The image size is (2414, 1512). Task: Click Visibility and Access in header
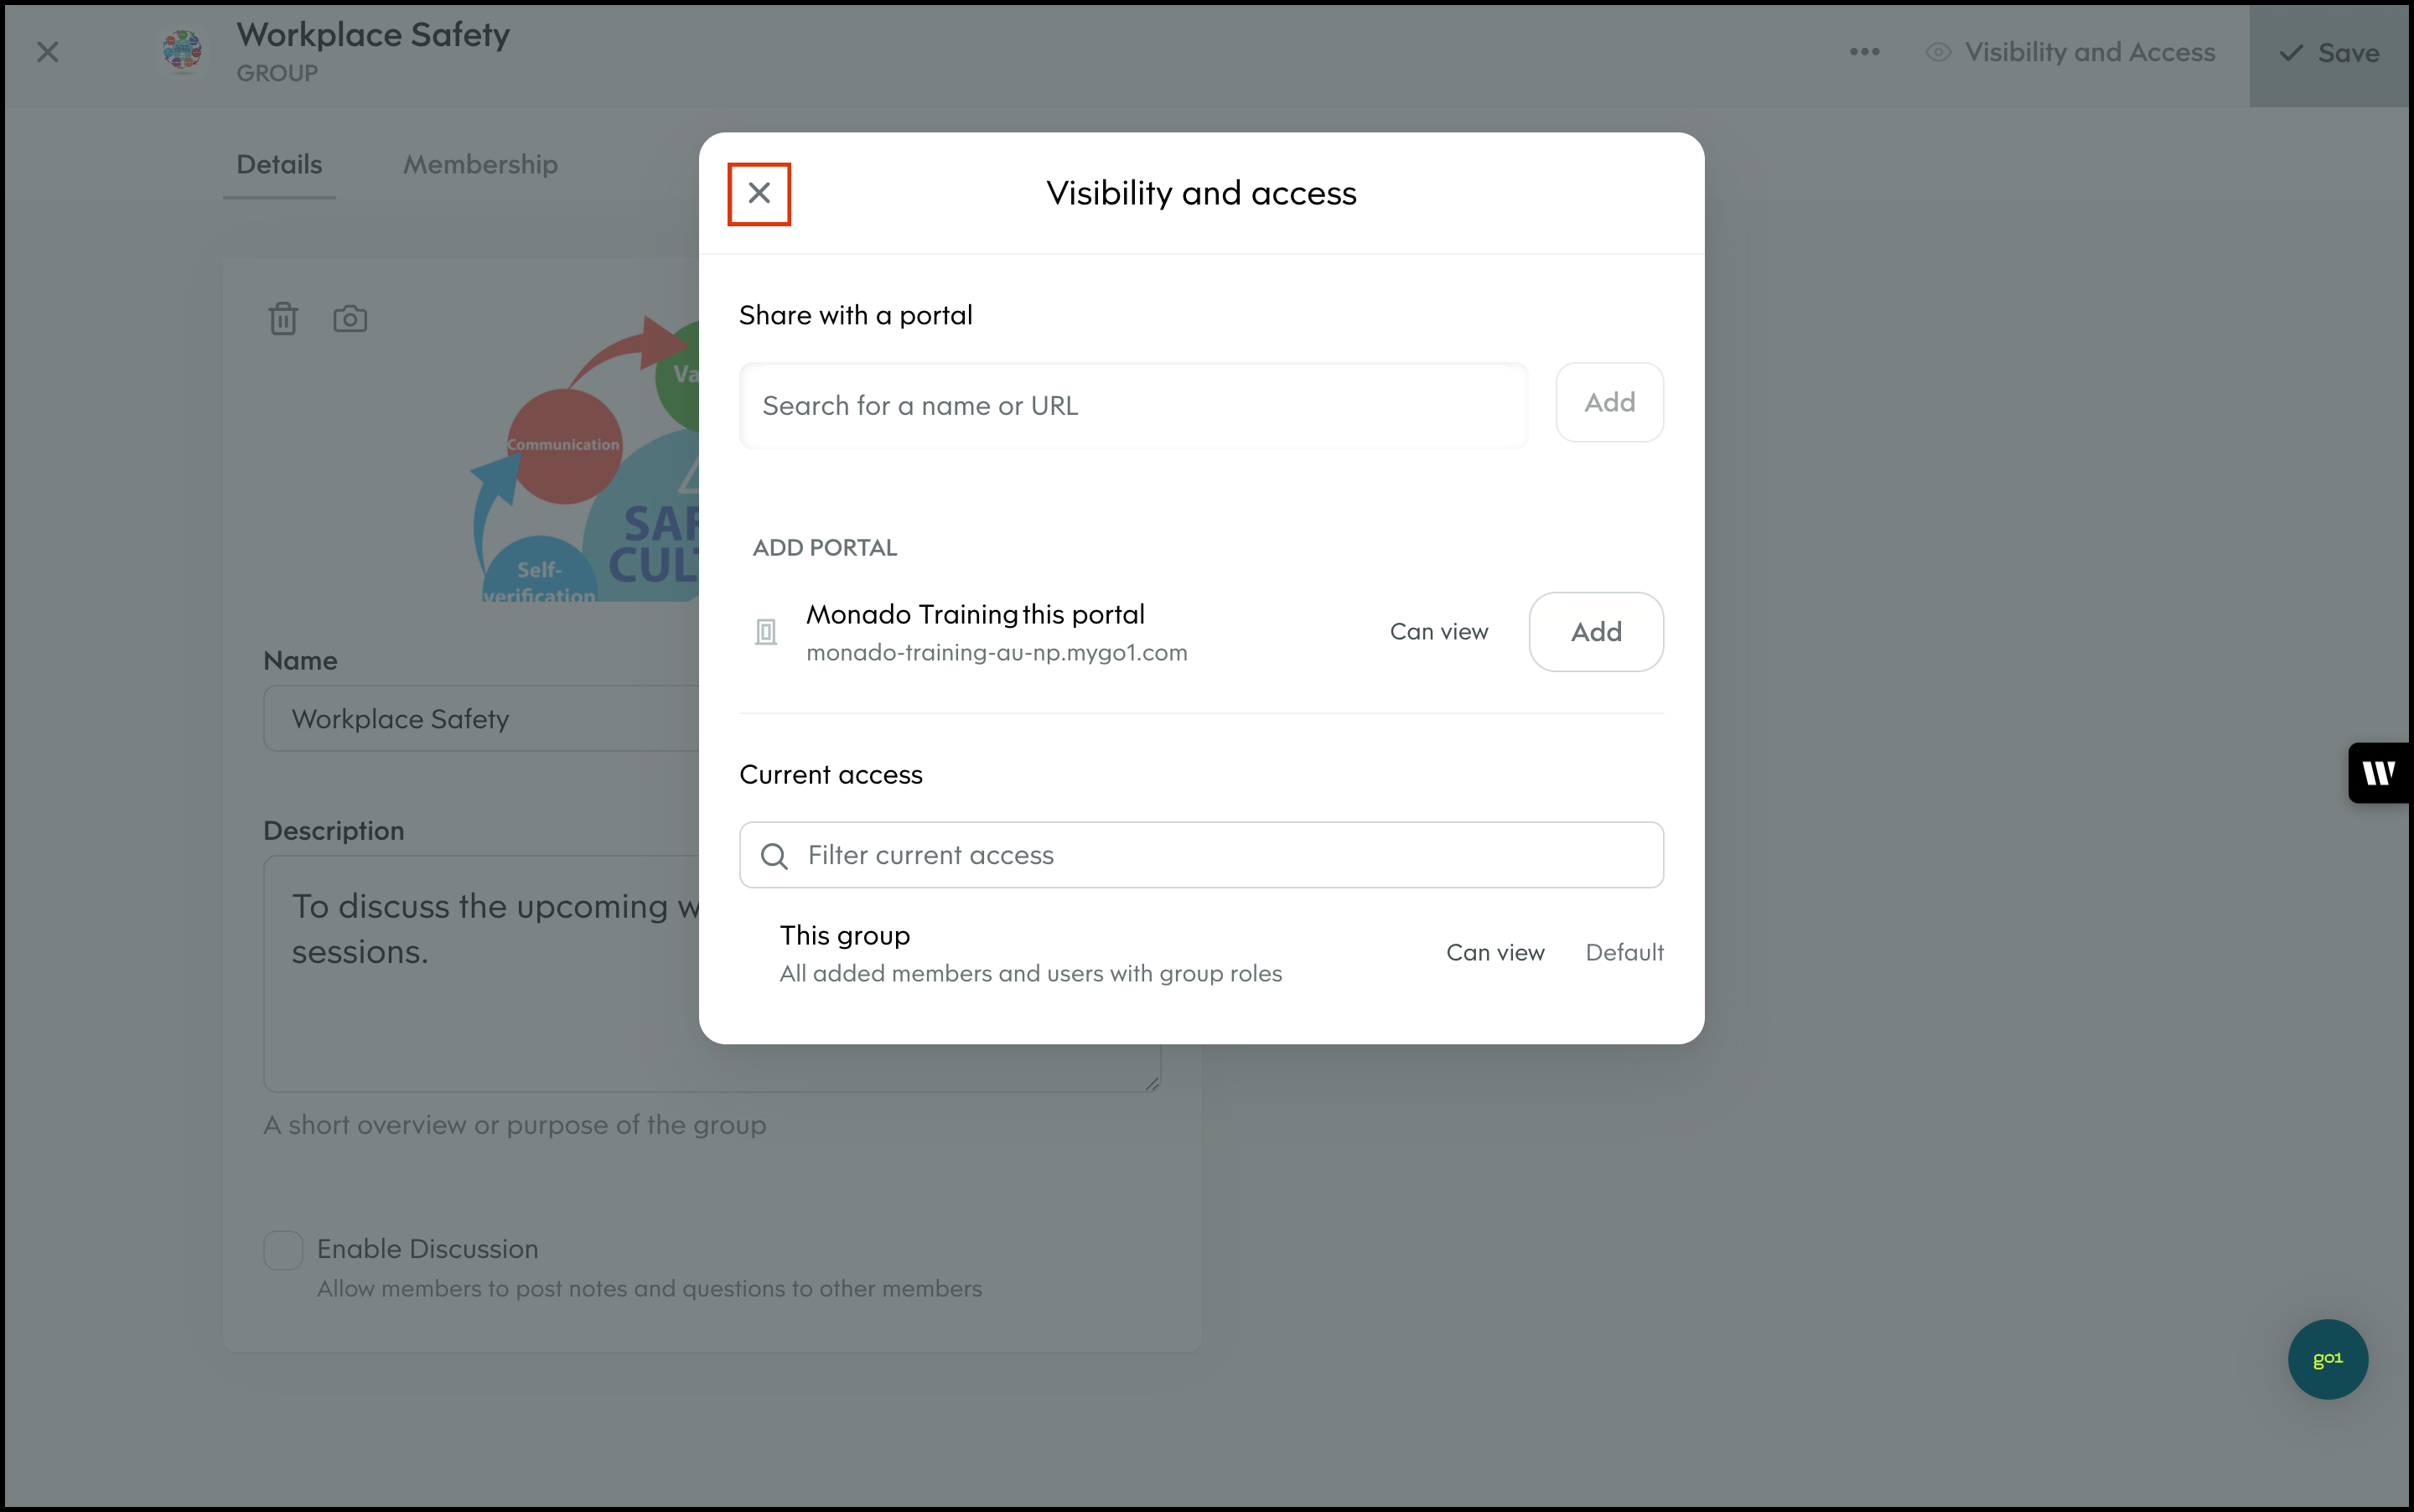click(x=2071, y=52)
